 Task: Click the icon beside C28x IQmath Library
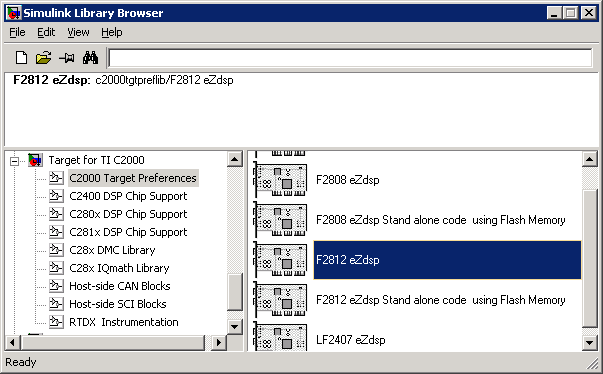(56, 268)
